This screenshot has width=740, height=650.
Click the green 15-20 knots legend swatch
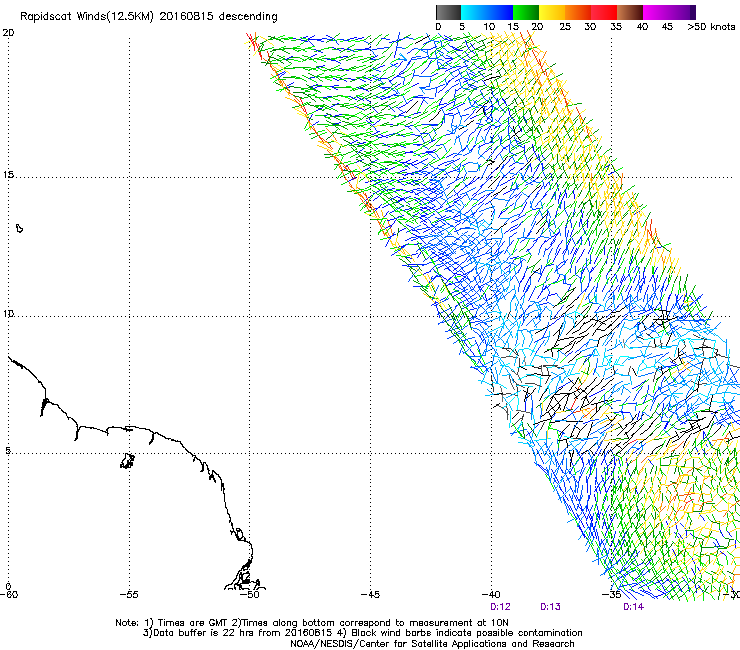[x=526, y=12]
